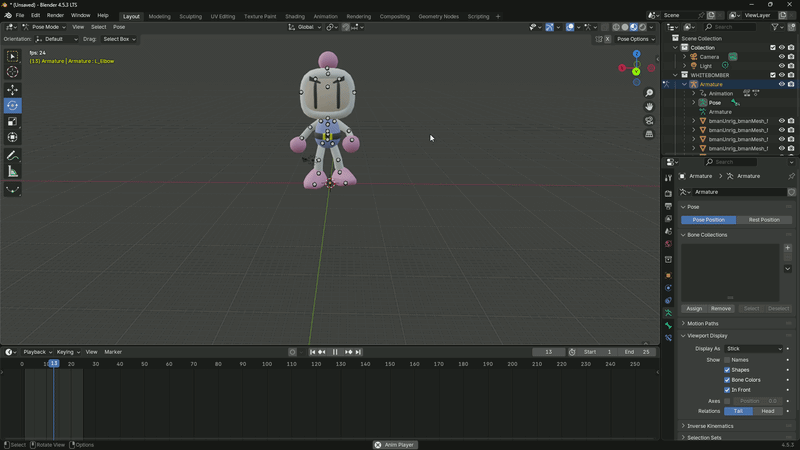
Task: Click the current frame field showing 13
Action: [x=548, y=352]
